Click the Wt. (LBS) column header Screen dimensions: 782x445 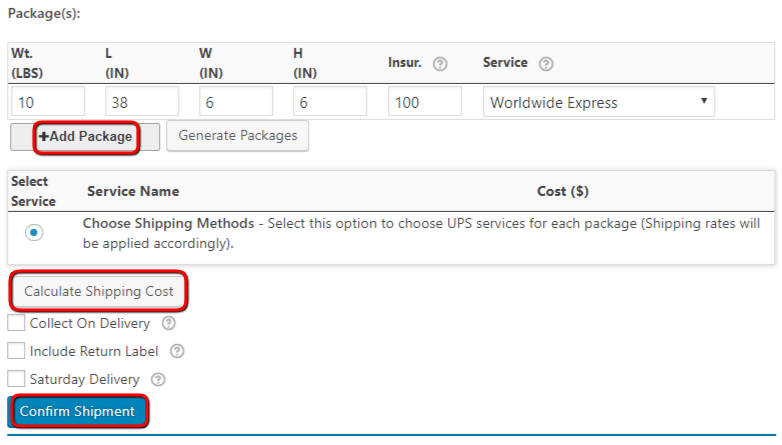coord(27,63)
